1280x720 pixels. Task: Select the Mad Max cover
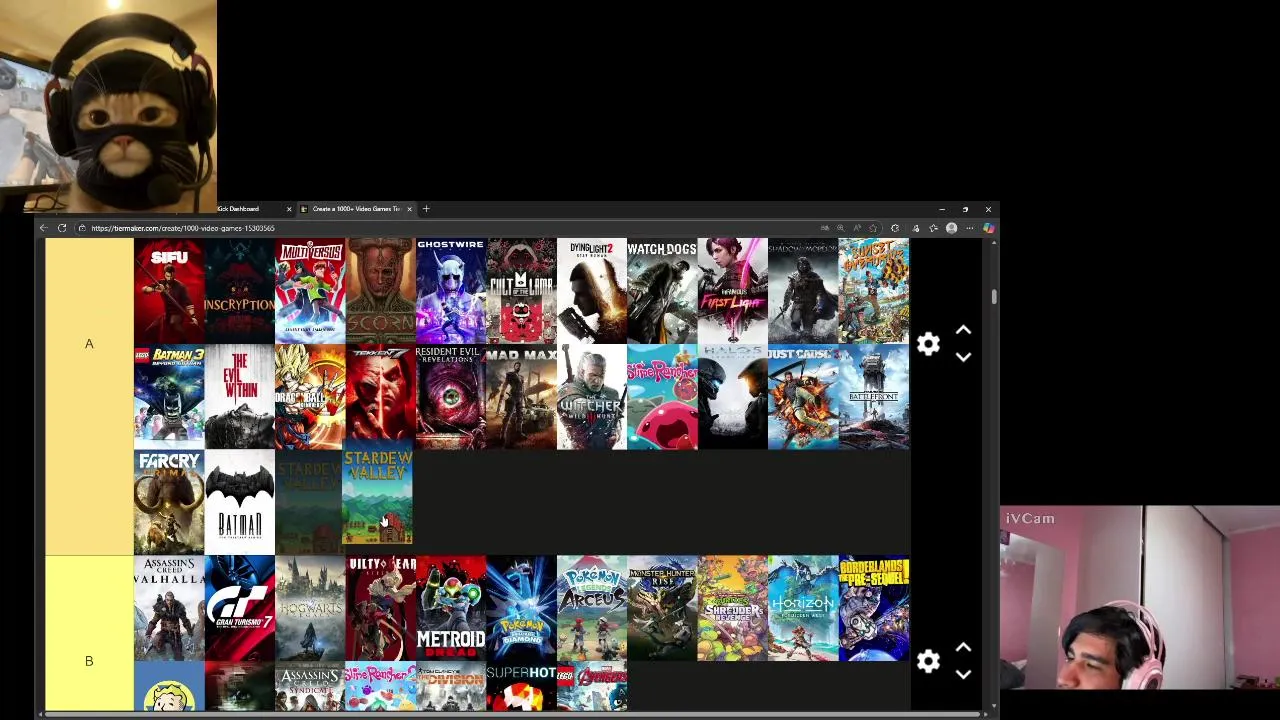[x=521, y=397]
